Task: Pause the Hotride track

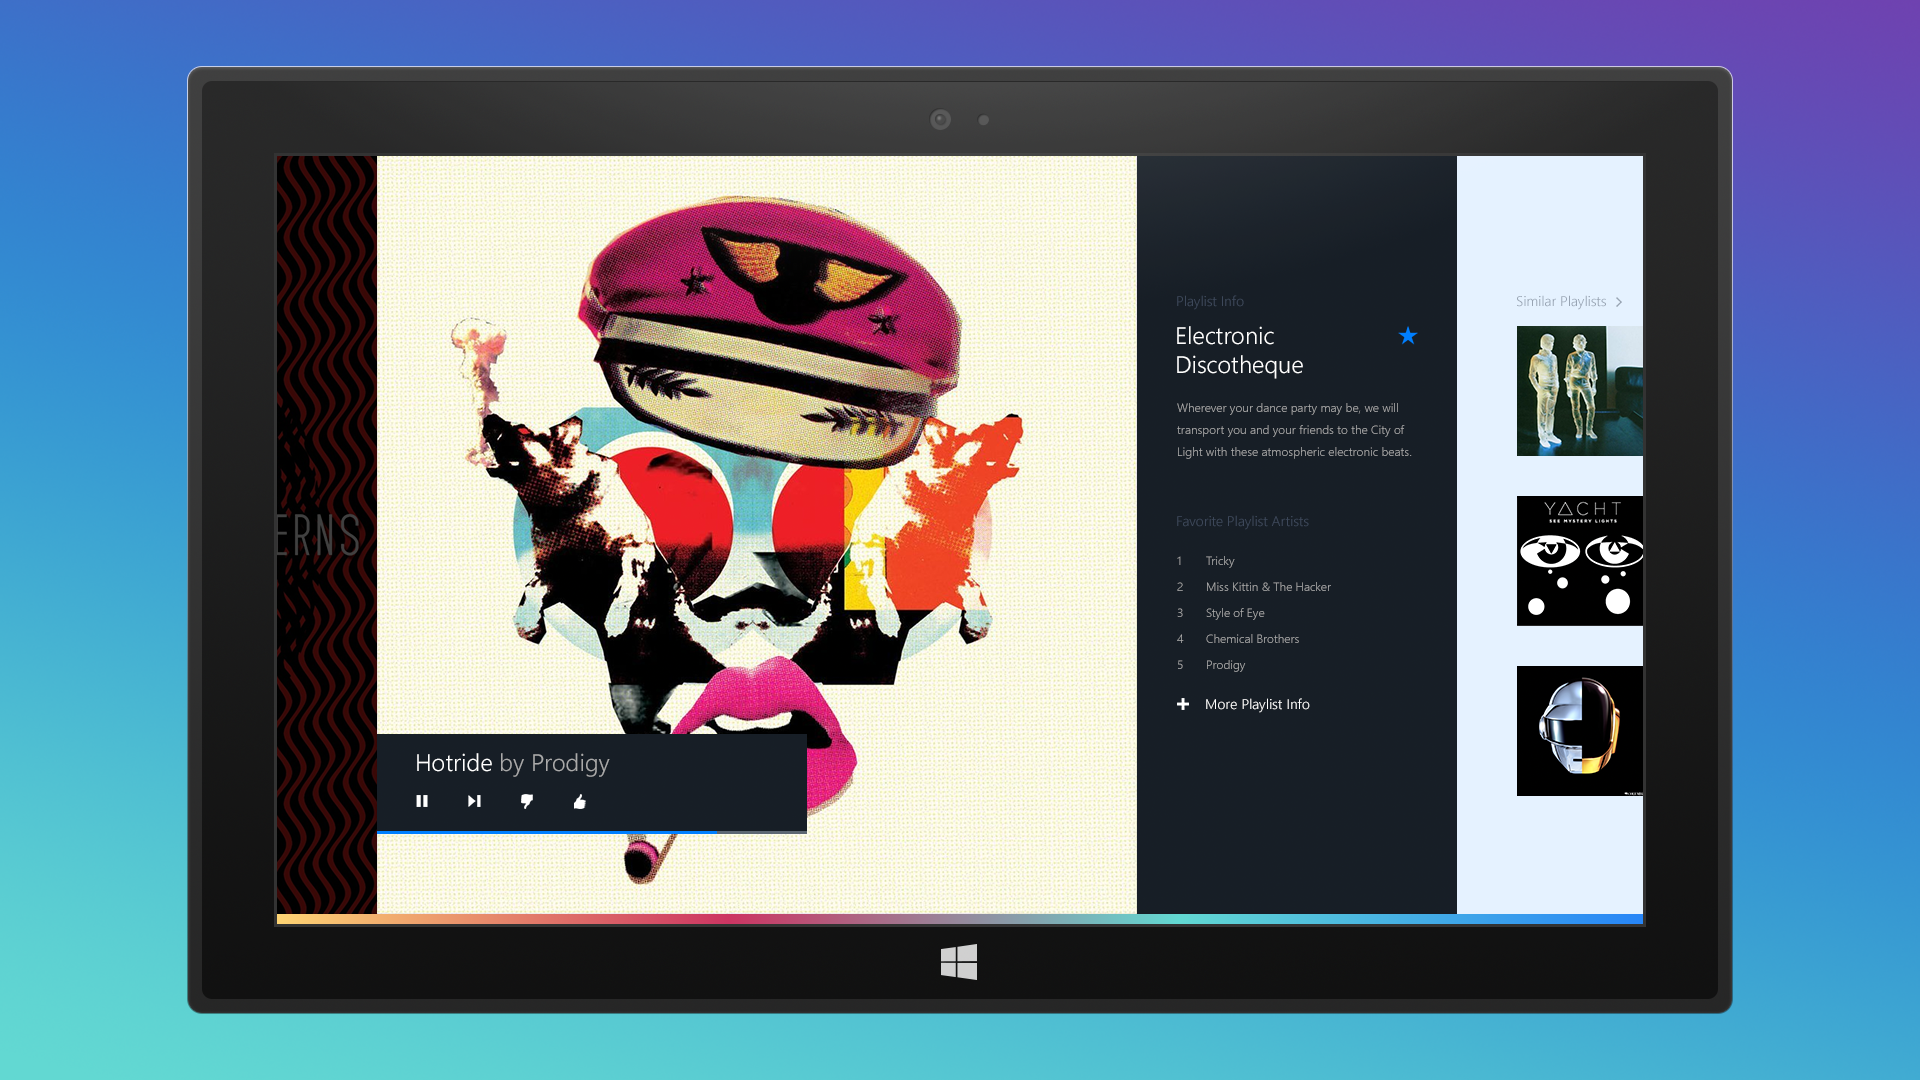Action: pos(422,801)
